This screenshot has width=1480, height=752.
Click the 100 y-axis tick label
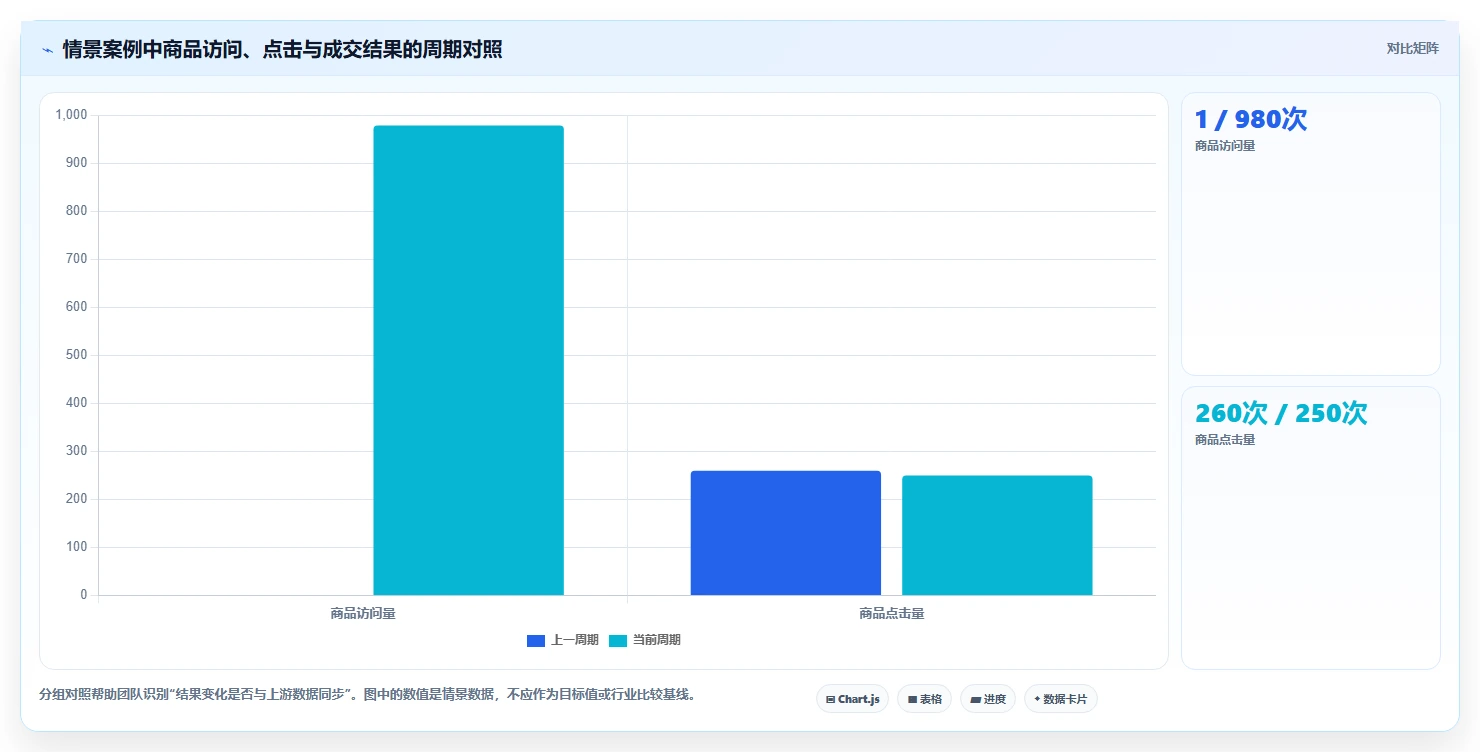pos(77,547)
